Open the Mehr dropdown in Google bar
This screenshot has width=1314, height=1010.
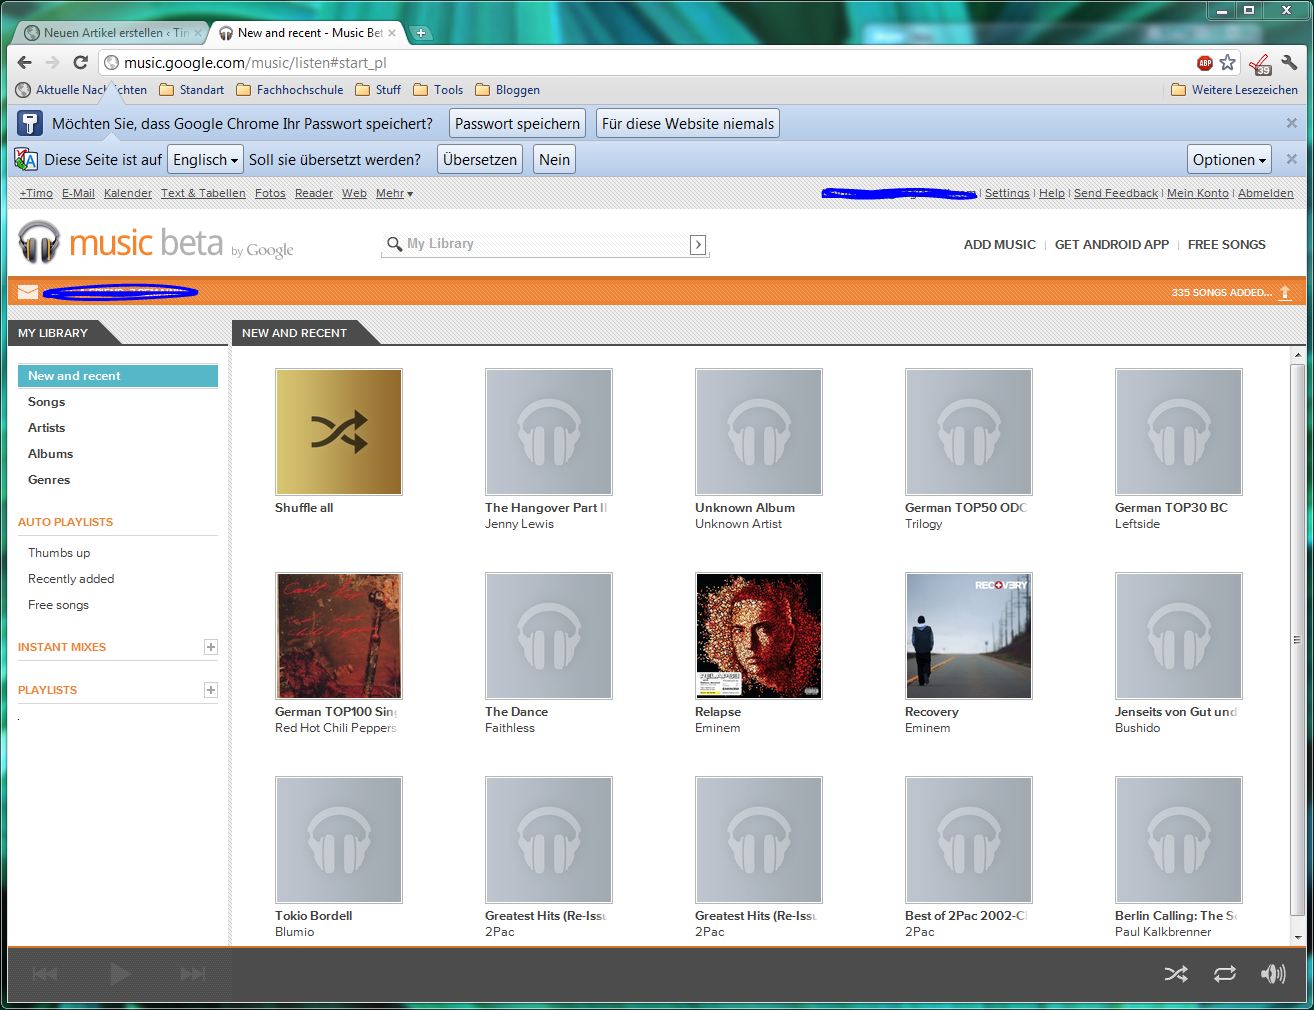click(x=394, y=193)
